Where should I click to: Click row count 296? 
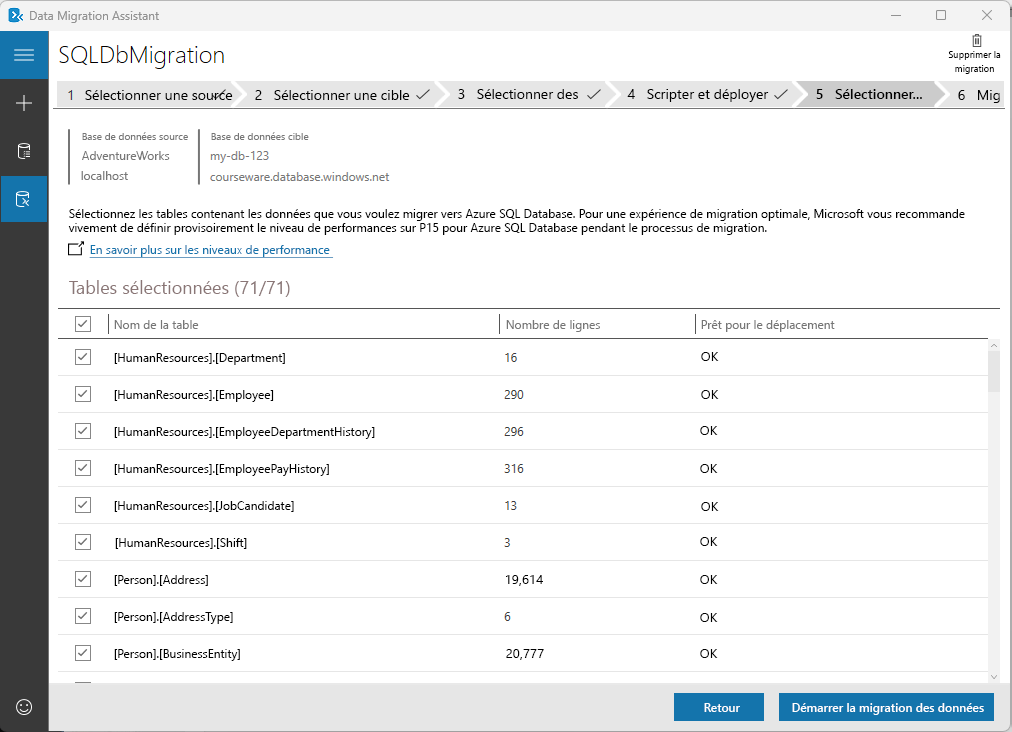click(x=514, y=431)
